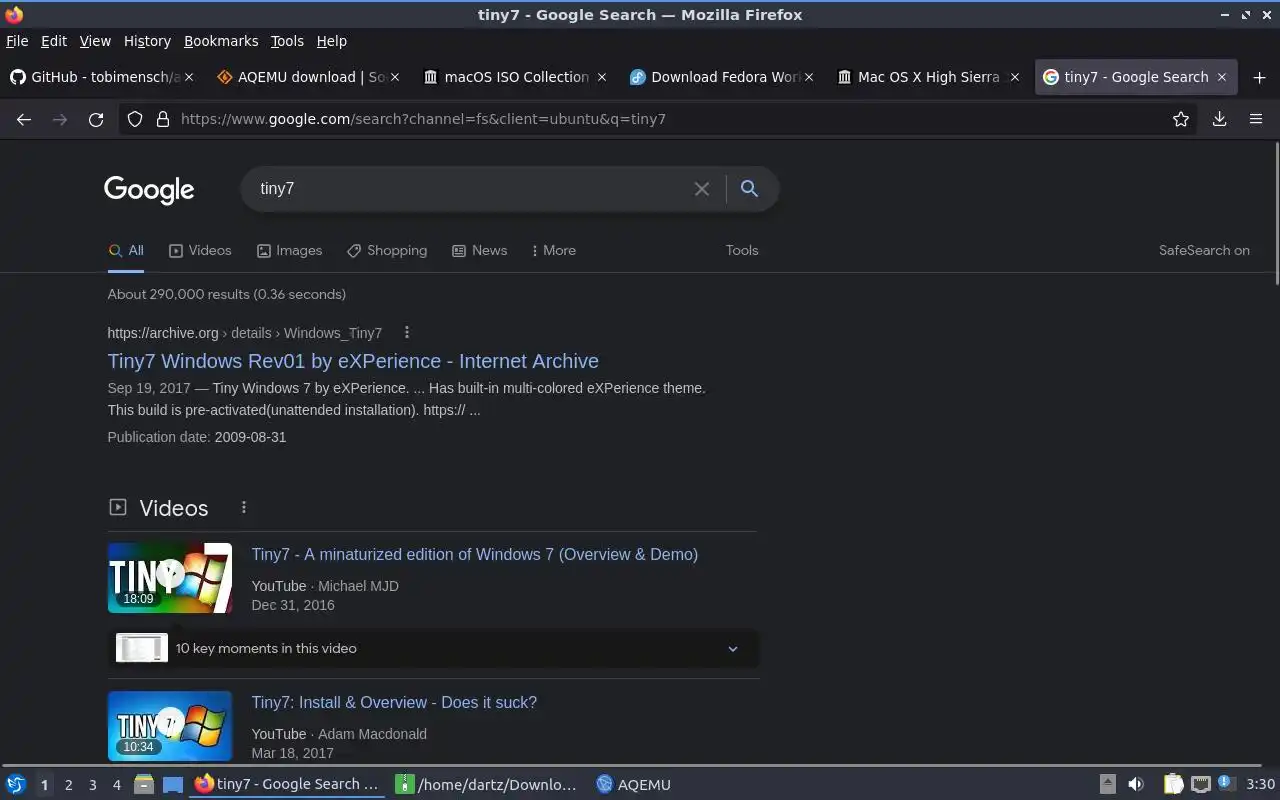
Task: Open the network tray icon
Action: click(x=1201, y=784)
